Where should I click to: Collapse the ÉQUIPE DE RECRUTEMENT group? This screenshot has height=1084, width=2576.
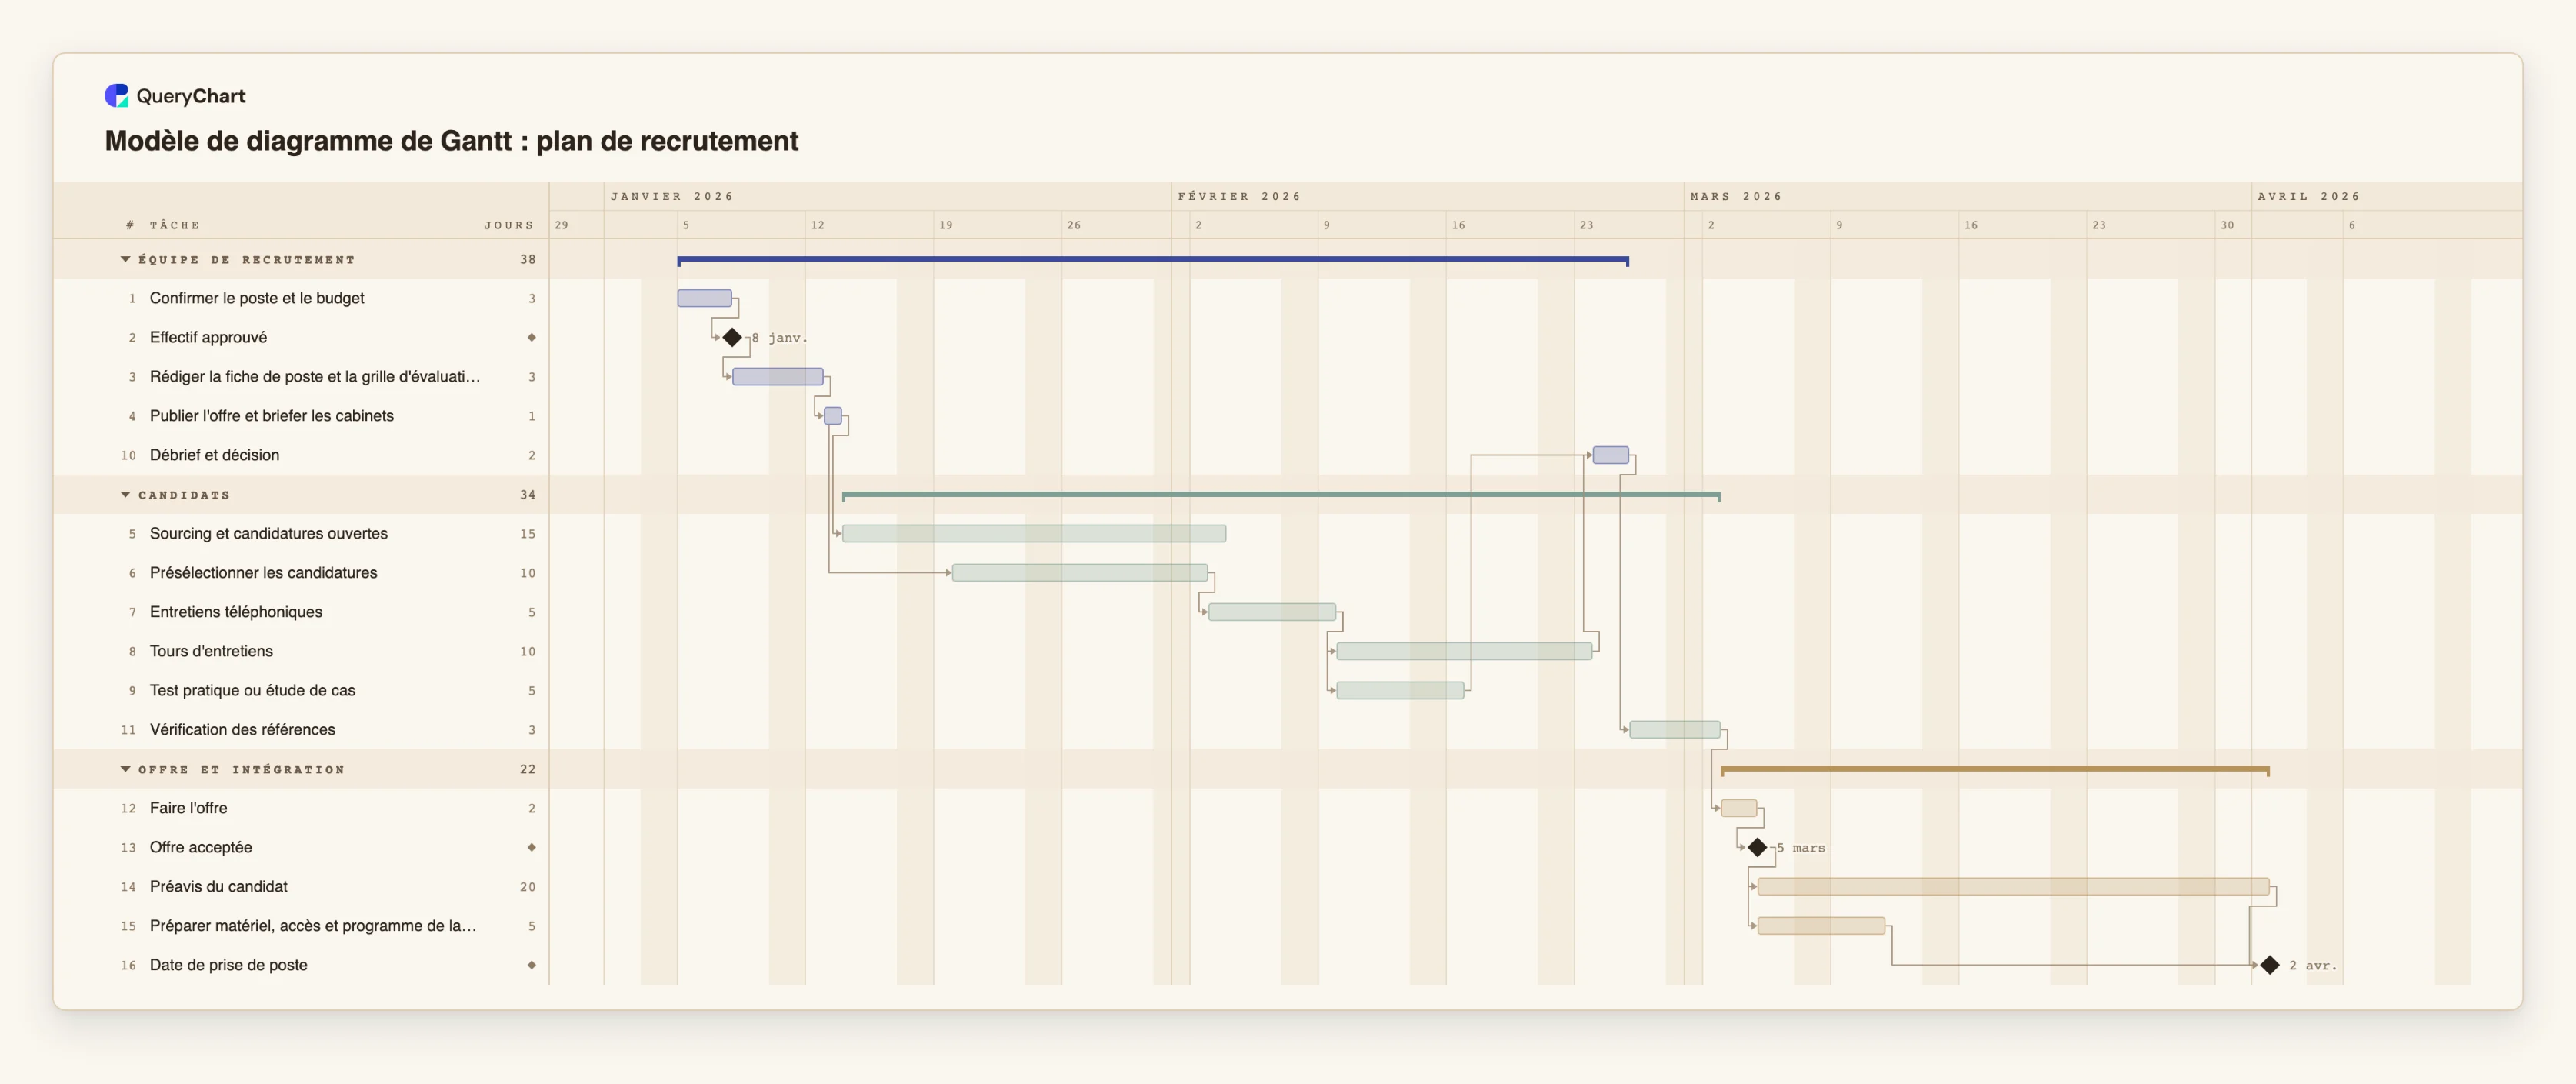[x=125, y=259]
